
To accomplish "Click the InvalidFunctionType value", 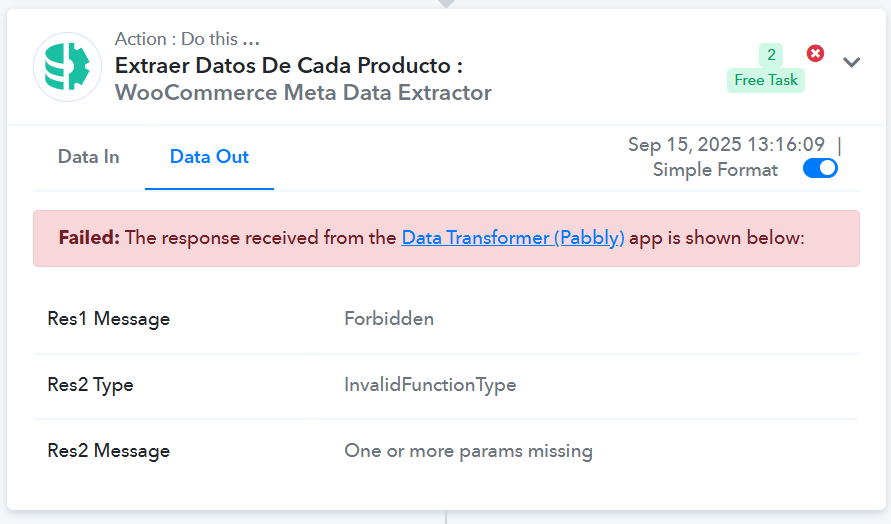I will pyautogui.click(x=430, y=385).
